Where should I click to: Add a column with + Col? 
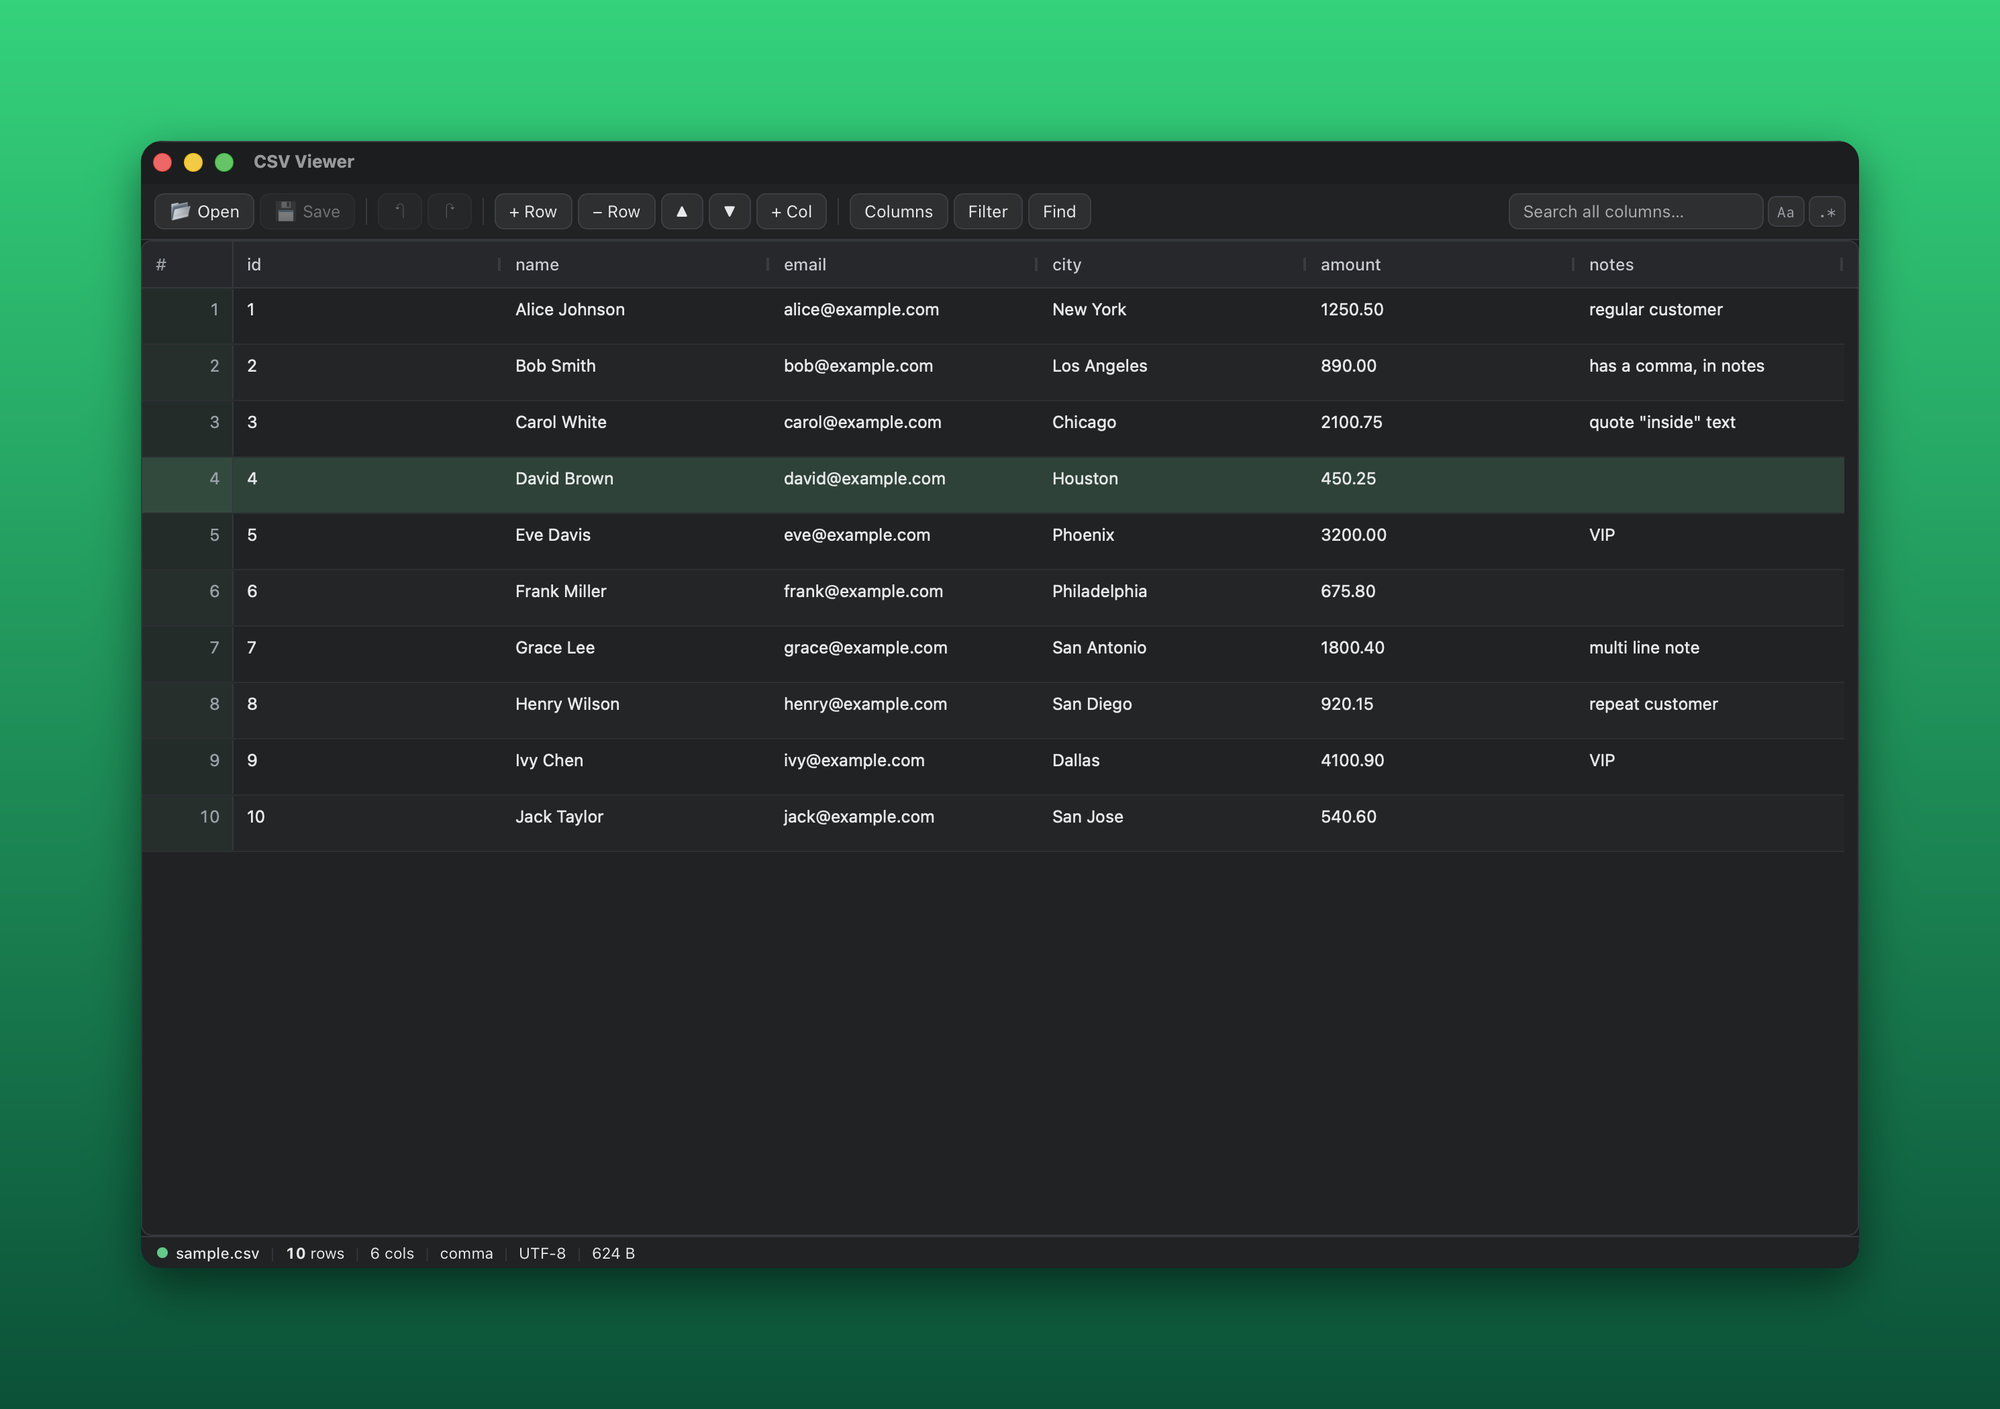792,211
